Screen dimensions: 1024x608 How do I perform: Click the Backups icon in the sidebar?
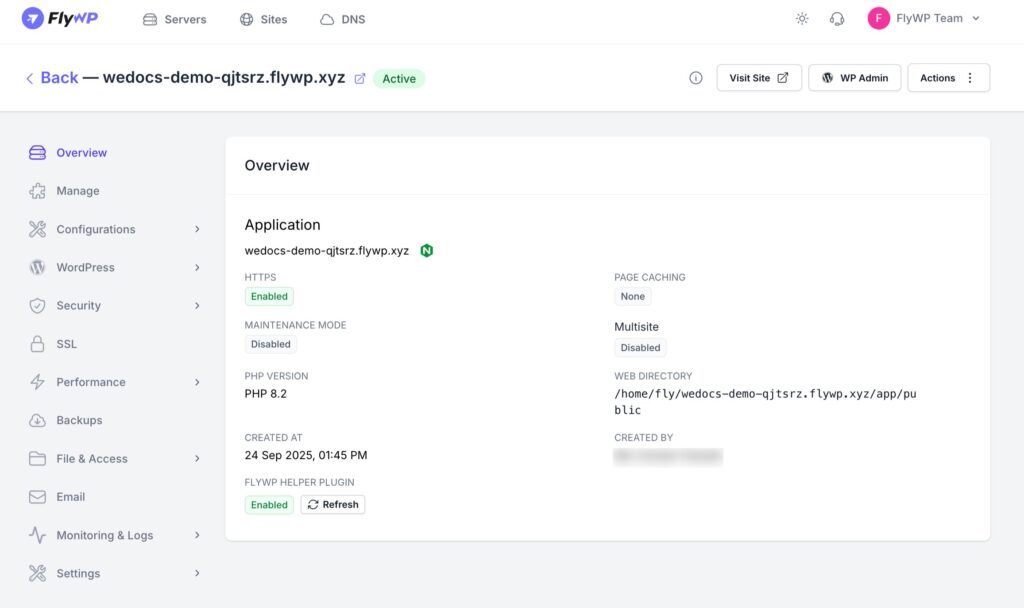click(x=38, y=421)
